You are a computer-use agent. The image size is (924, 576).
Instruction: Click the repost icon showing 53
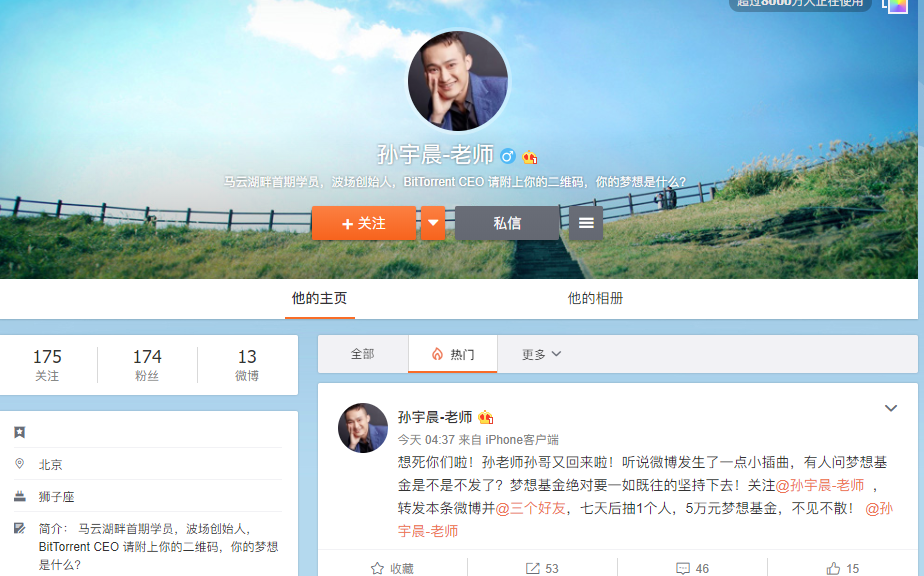click(x=533, y=568)
